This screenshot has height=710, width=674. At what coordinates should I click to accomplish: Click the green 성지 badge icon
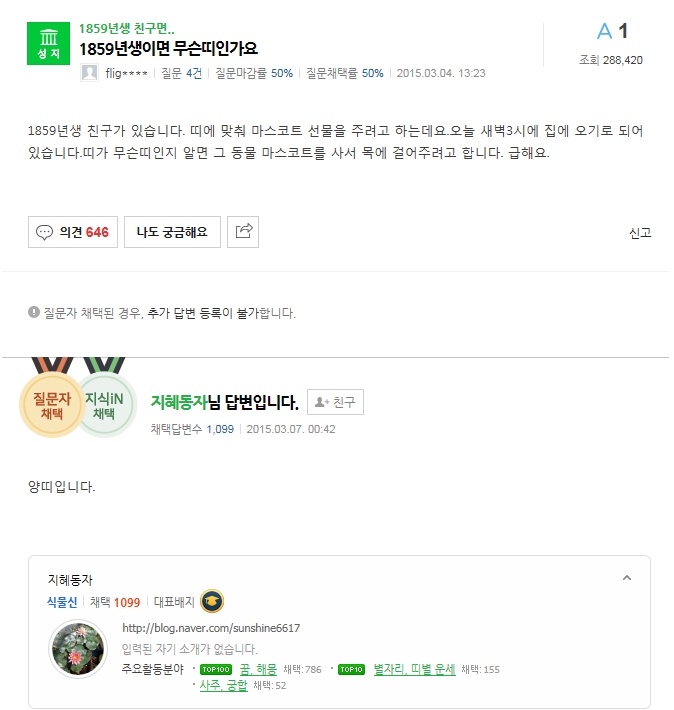click(48, 43)
